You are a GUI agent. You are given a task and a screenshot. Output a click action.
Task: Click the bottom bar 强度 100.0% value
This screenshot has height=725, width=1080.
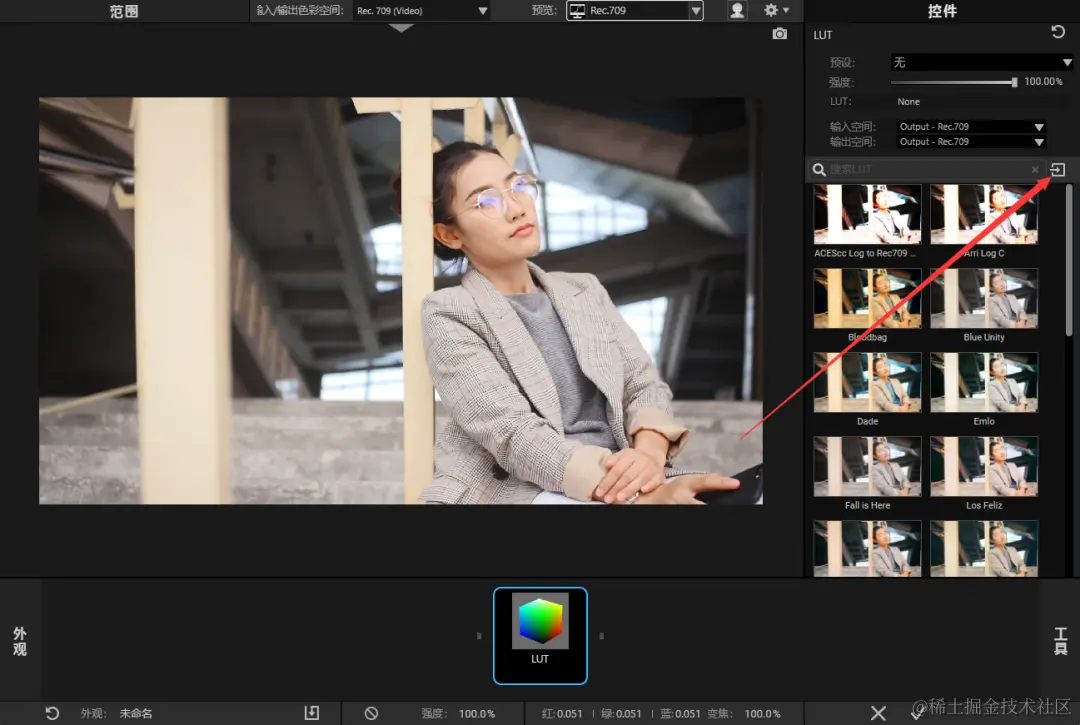(x=477, y=713)
